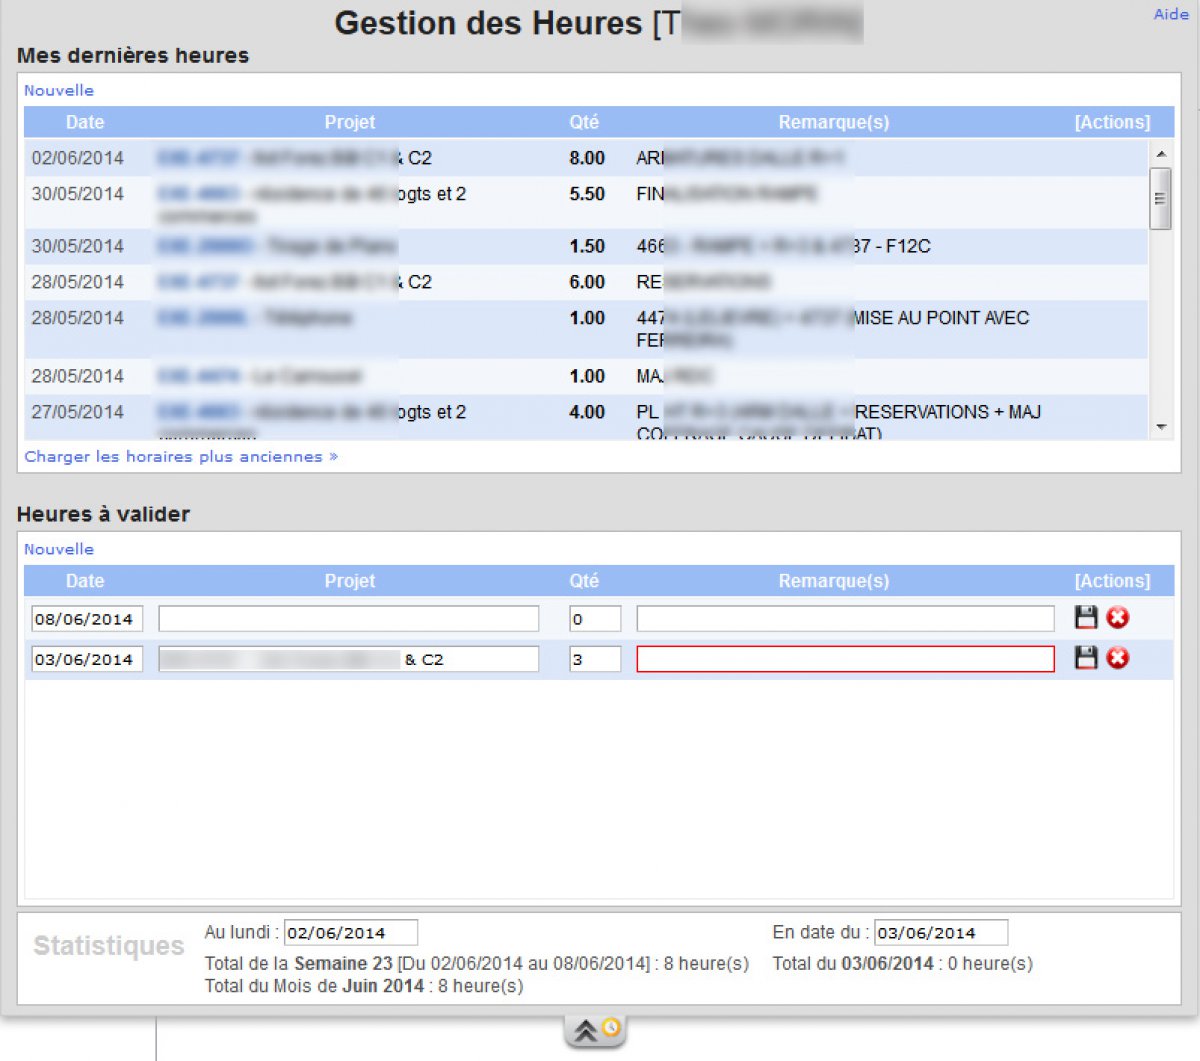Select quantity 6.00 in recent hours
The width and height of the screenshot is (1200, 1061).
(x=587, y=282)
